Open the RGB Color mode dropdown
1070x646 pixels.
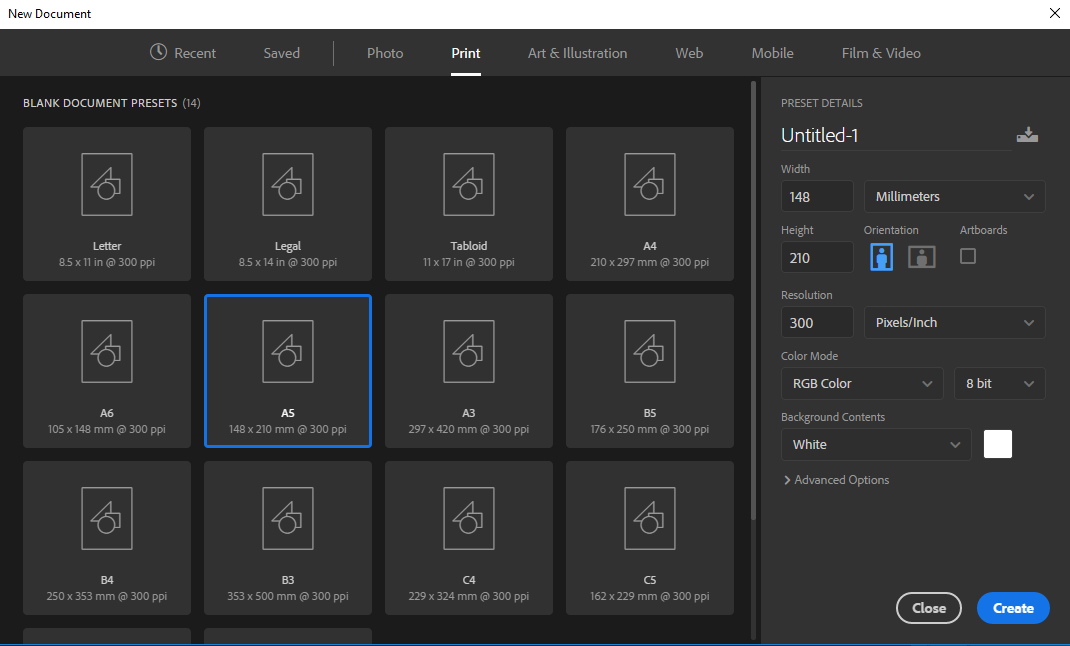[862, 383]
